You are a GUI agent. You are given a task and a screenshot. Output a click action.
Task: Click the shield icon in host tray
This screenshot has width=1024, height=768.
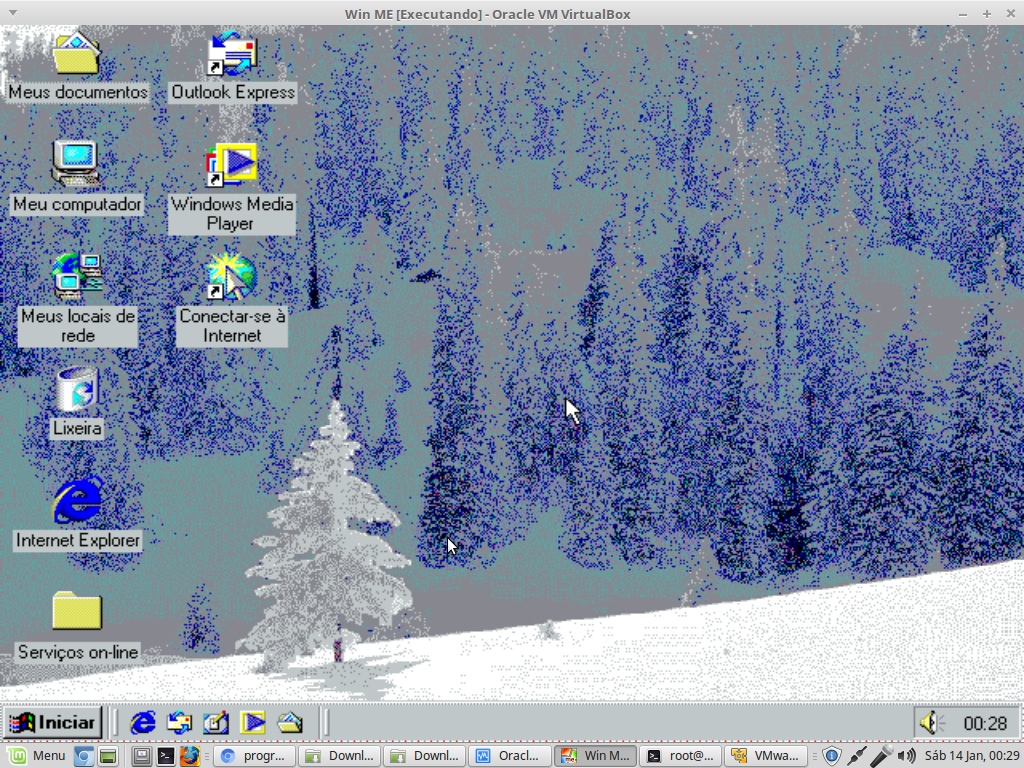pos(831,756)
